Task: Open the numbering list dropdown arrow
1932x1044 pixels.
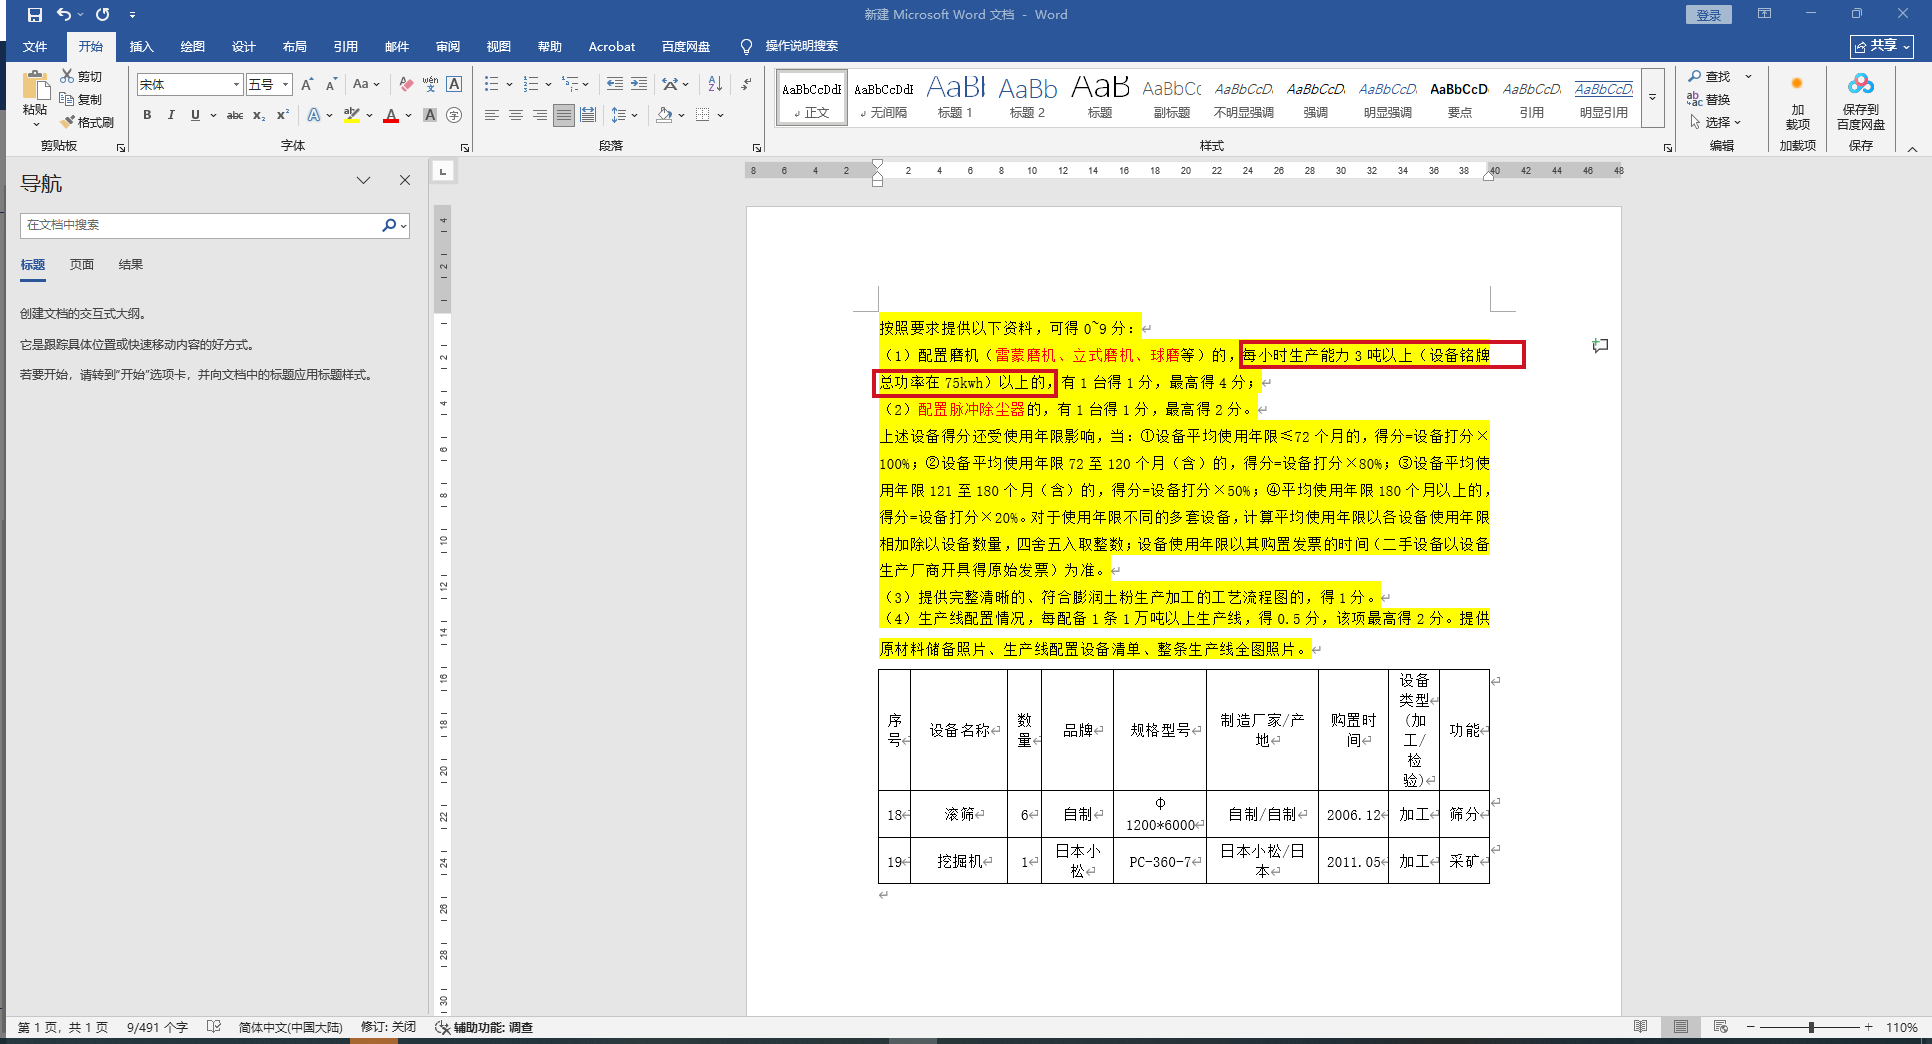Action: [x=548, y=84]
